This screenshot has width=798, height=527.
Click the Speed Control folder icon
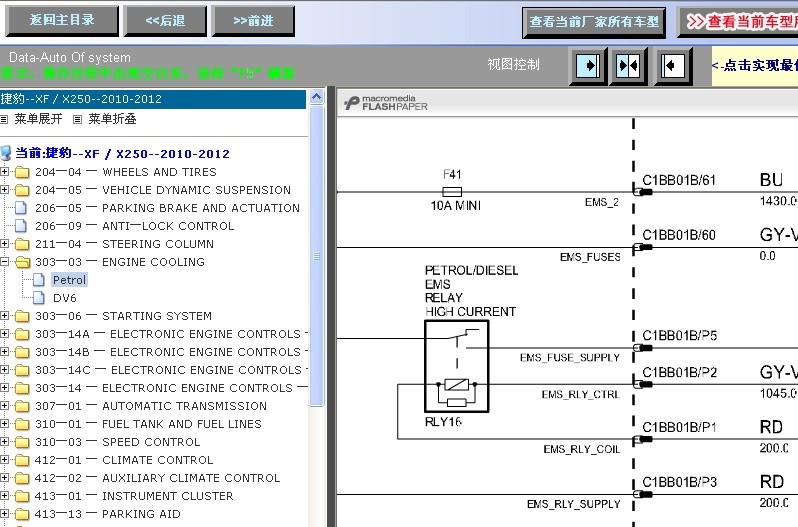22,442
